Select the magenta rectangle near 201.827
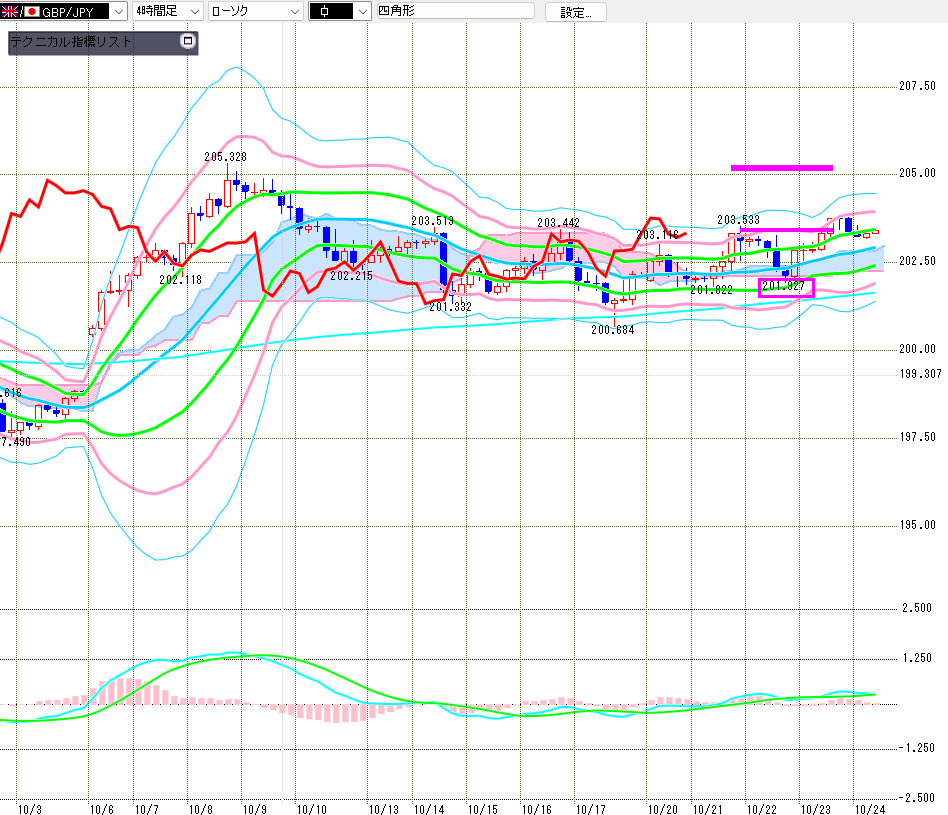Viewport: 948px width, 815px height. pos(786,288)
